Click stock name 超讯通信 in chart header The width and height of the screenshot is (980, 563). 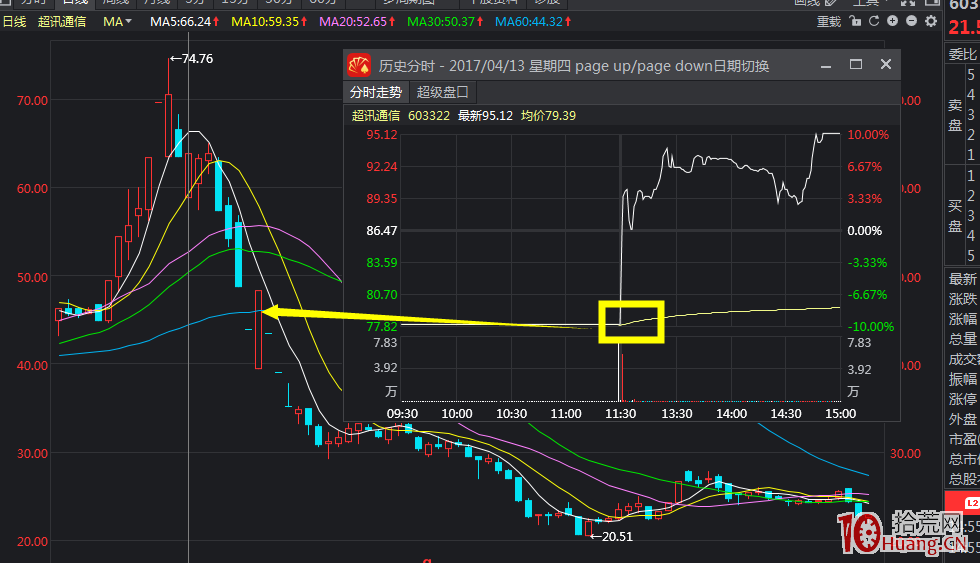(x=62, y=22)
